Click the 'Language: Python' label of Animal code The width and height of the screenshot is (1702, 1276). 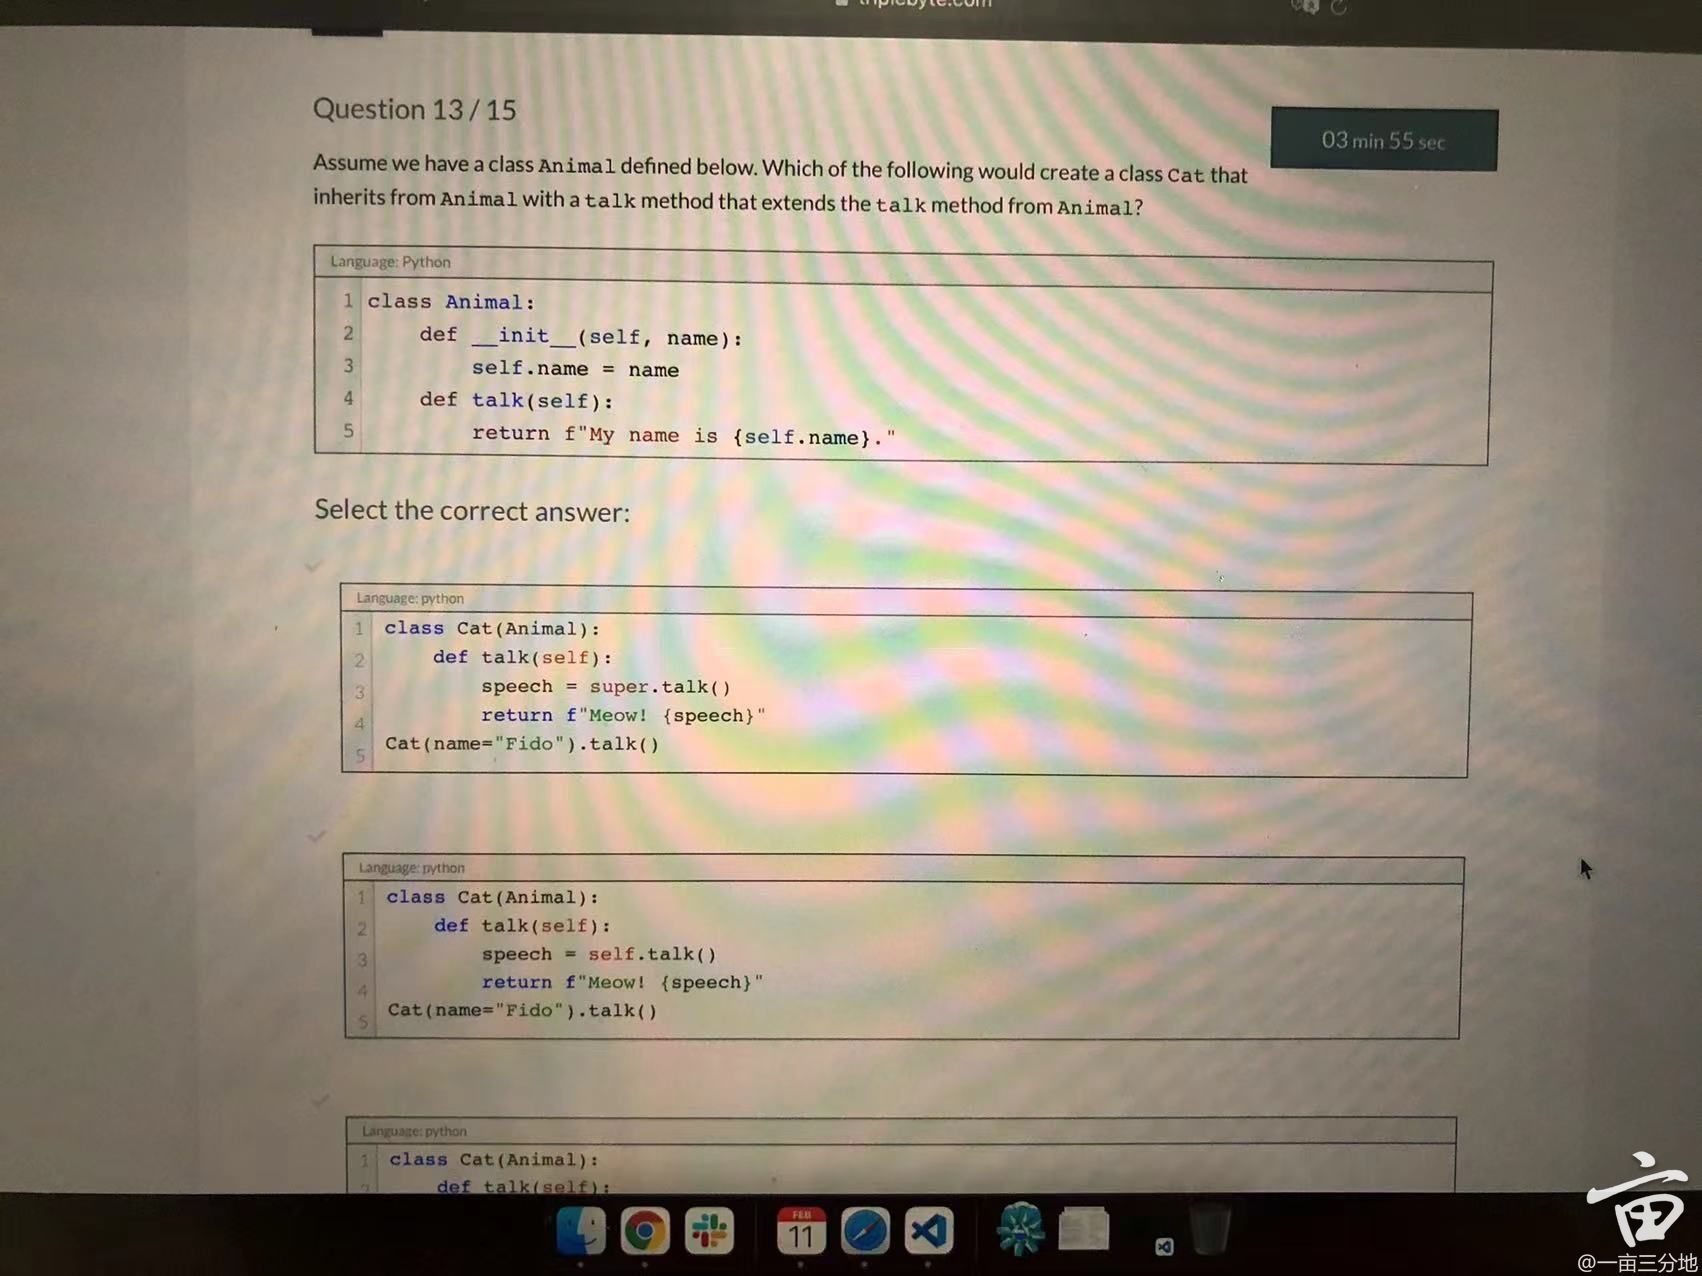coord(390,262)
